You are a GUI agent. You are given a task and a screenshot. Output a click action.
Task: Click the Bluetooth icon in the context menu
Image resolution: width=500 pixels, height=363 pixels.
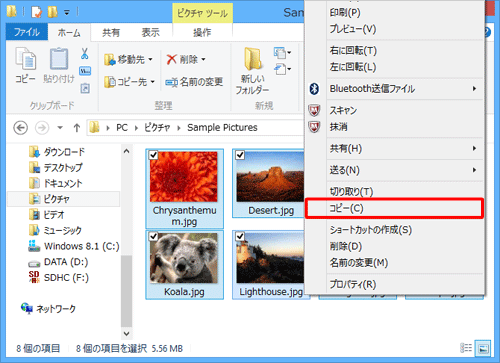coord(314,89)
